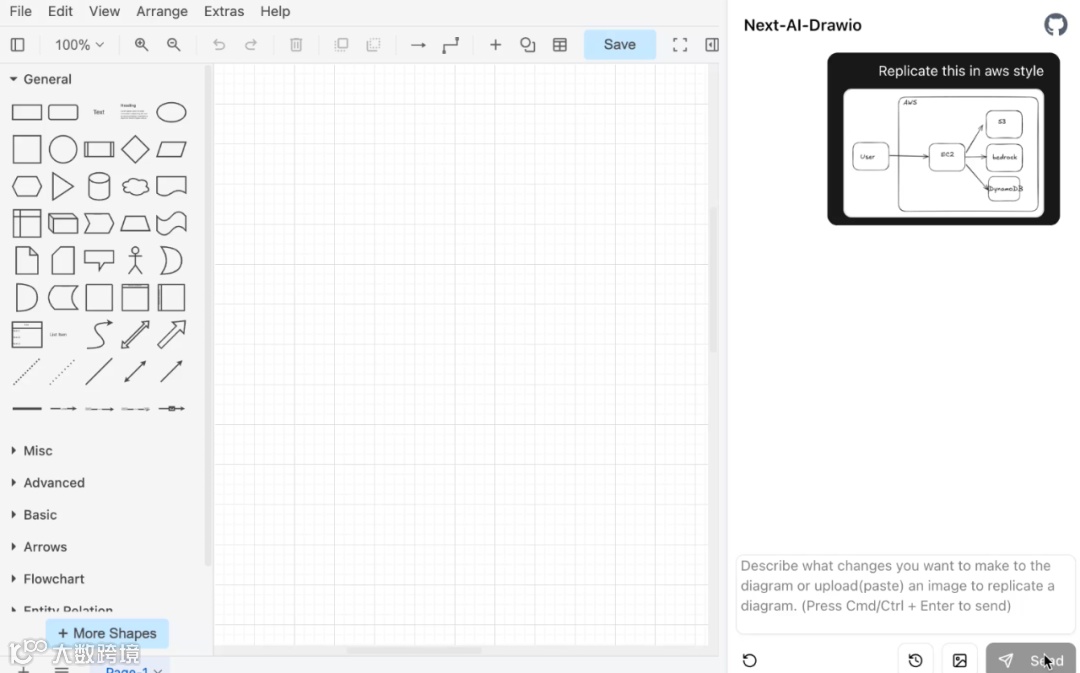The image size is (1080, 673).
Task: Open the Extras menu
Action: [x=224, y=11]
